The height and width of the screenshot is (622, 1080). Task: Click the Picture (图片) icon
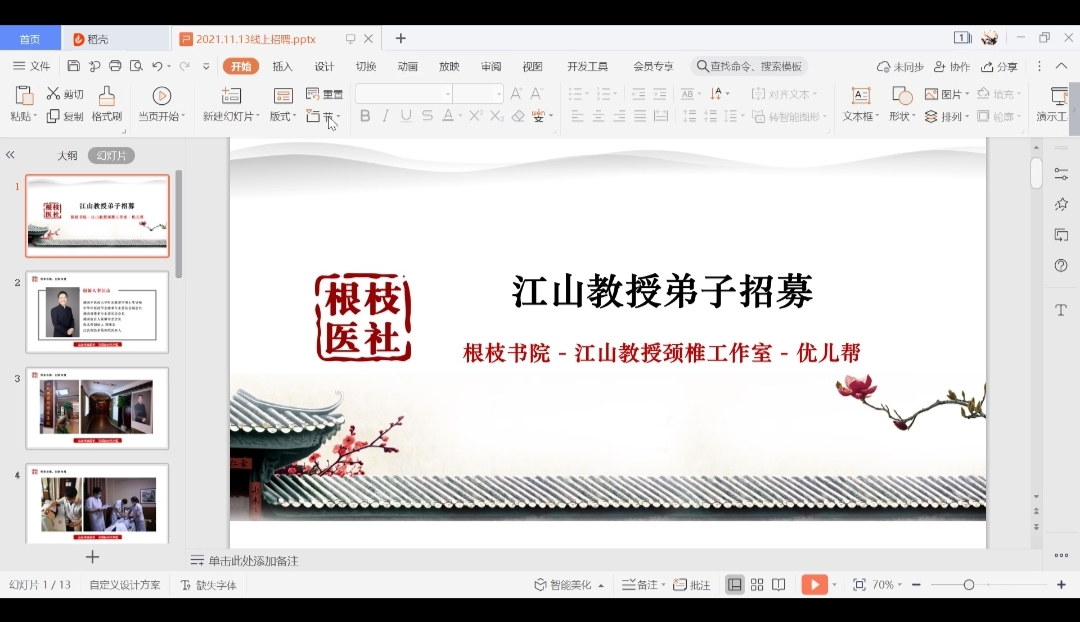point(931,94)
